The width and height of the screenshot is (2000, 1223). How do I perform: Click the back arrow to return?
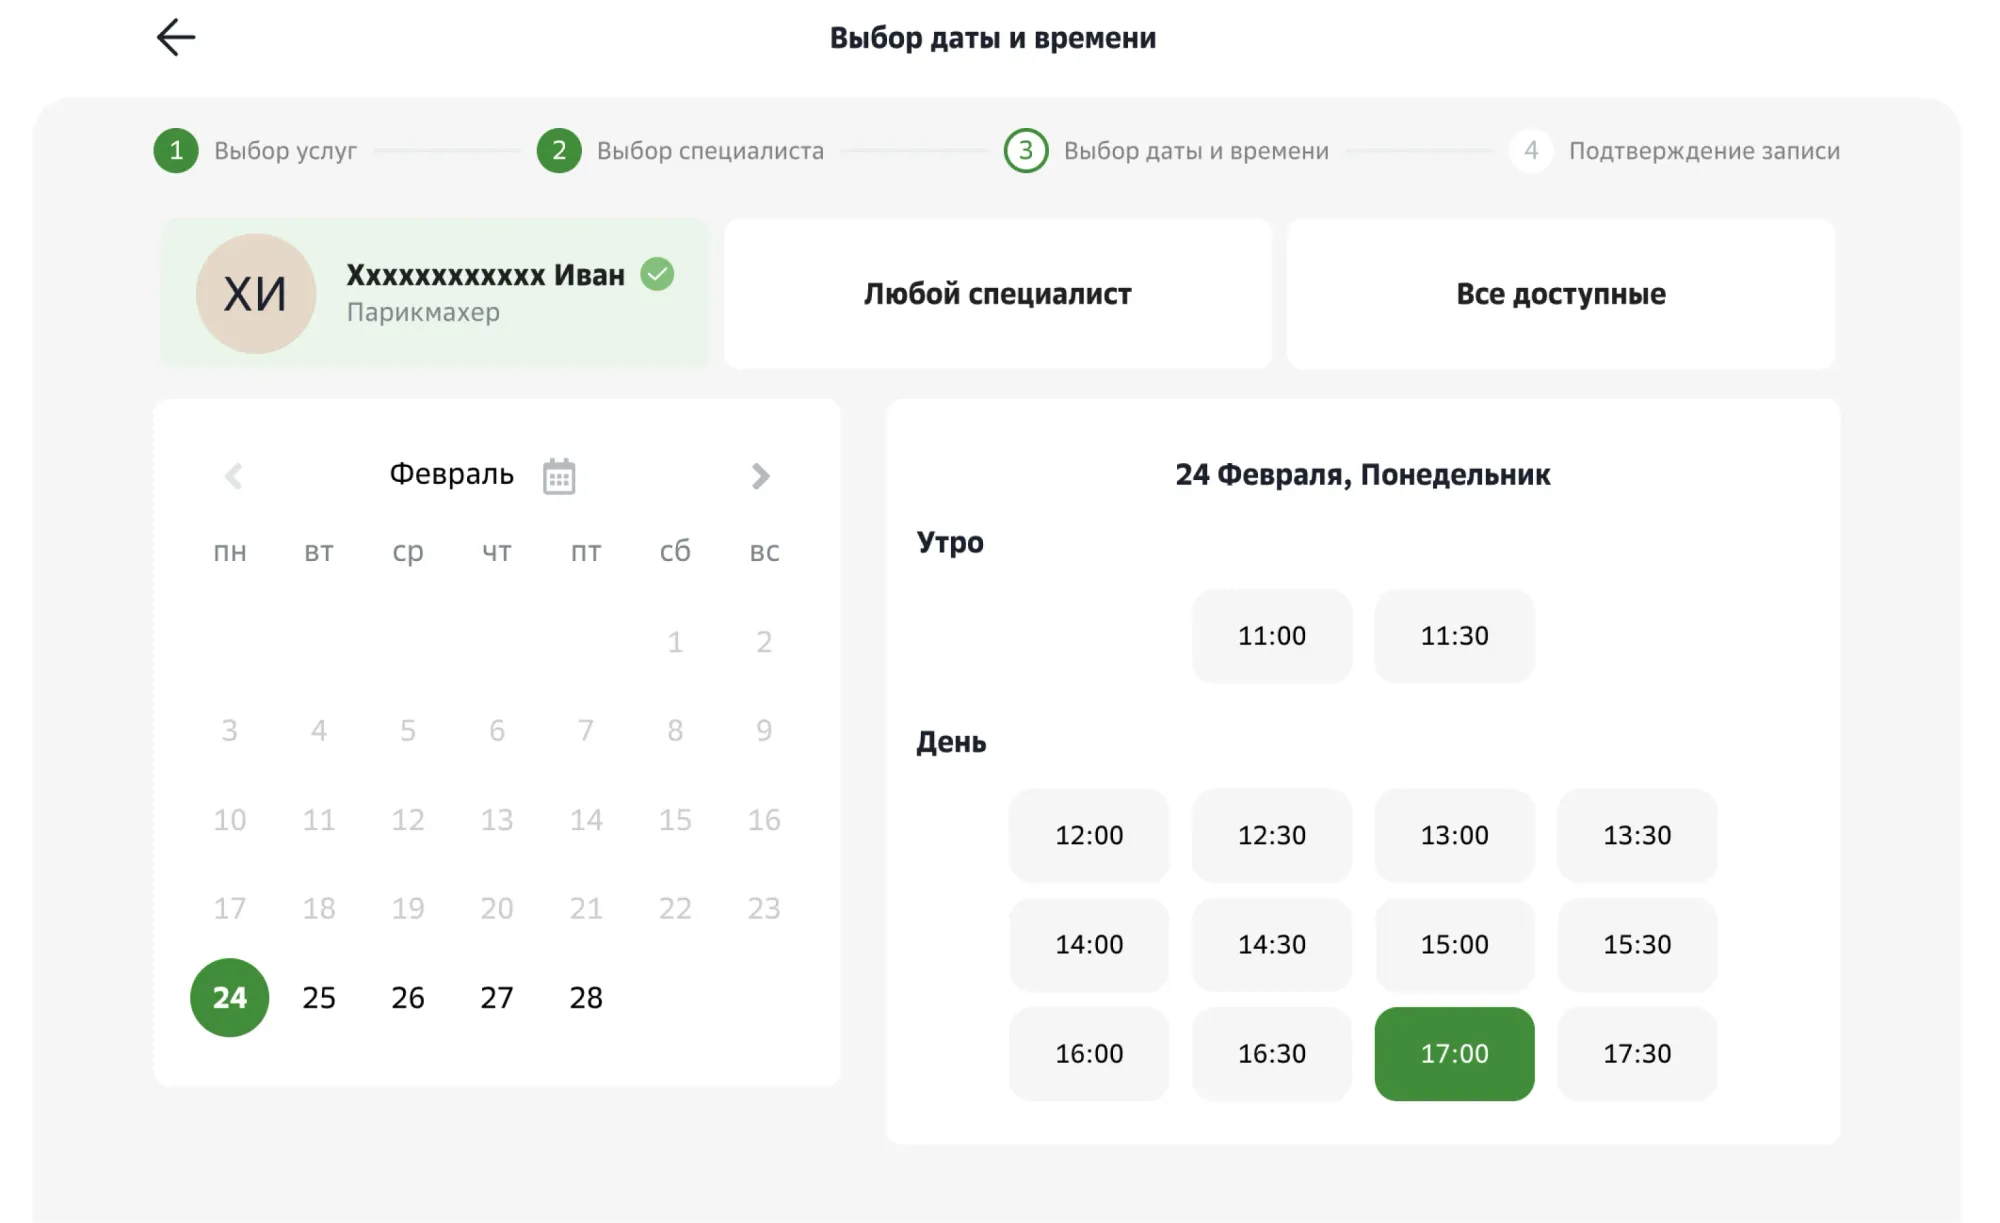click(175, 37)
